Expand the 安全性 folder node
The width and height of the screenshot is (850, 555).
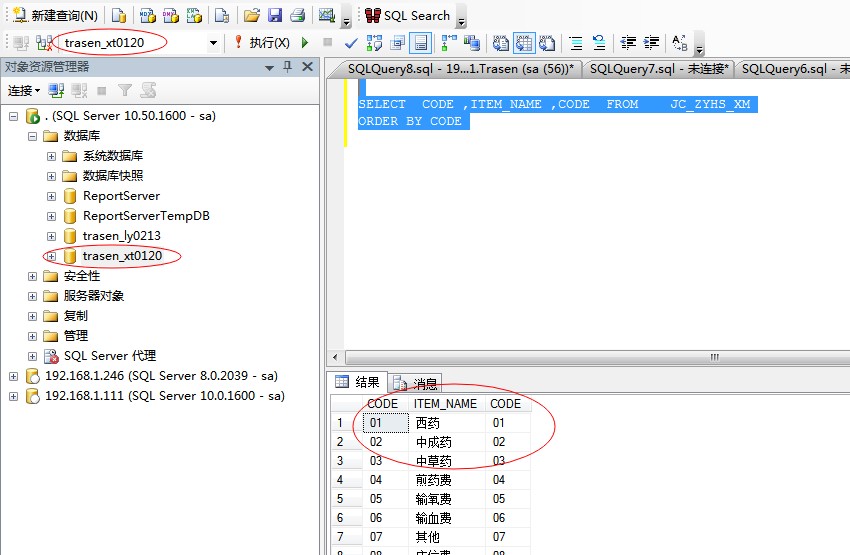(x=32, y=276)
